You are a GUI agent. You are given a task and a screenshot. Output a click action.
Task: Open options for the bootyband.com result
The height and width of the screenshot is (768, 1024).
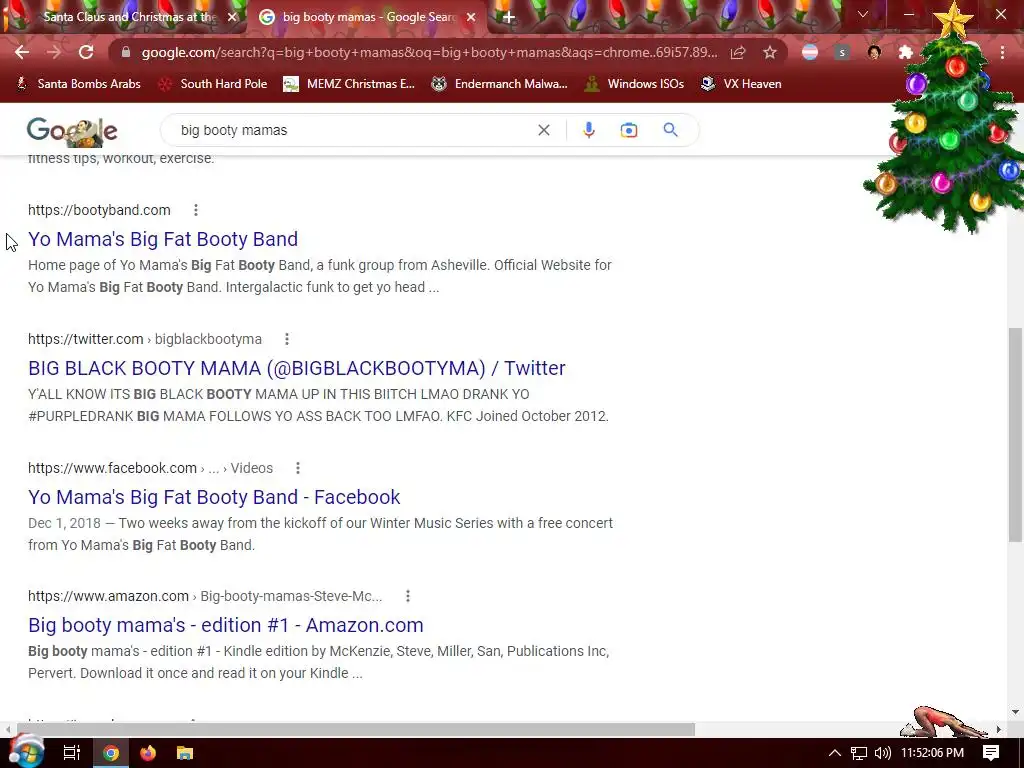[195, 210]
